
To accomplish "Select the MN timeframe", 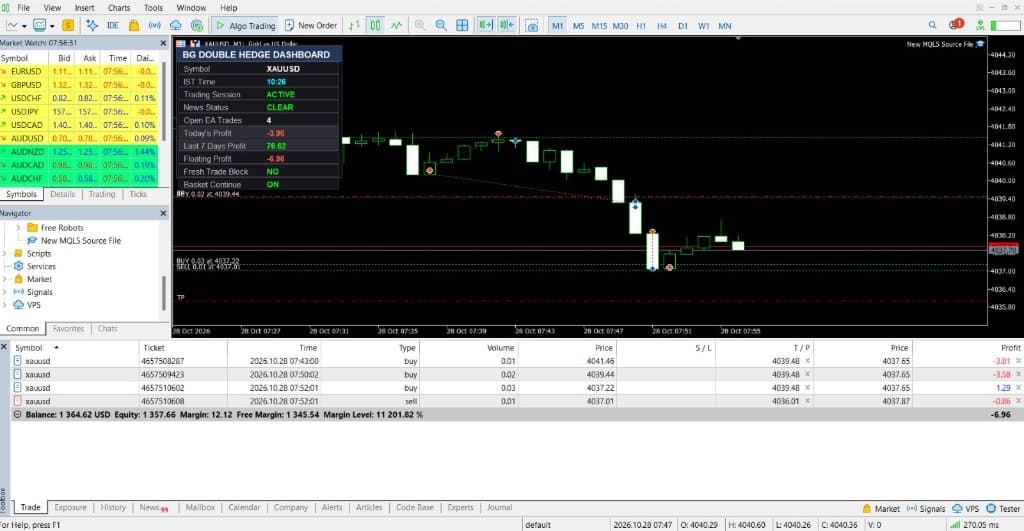I will [725, 26].
